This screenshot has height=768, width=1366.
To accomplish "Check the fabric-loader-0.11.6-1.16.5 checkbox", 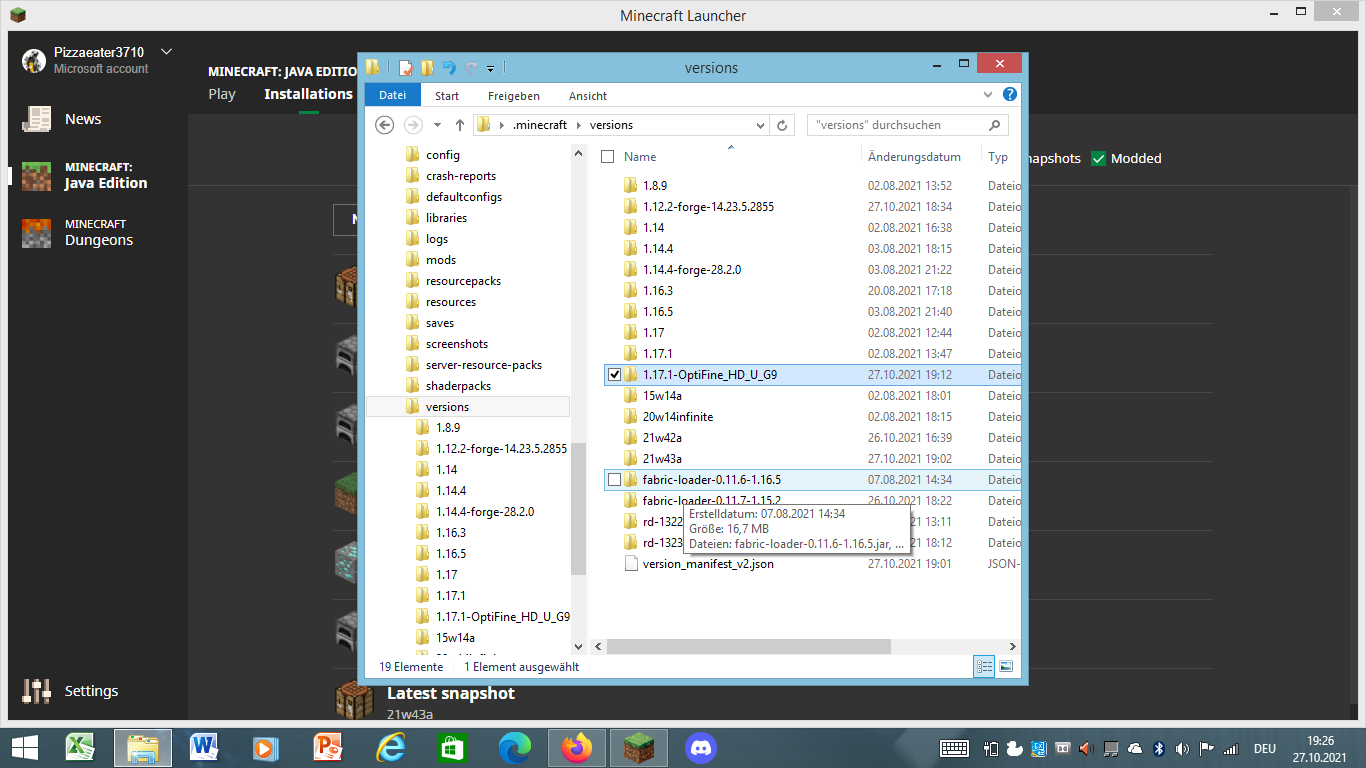I will point(614,480).
